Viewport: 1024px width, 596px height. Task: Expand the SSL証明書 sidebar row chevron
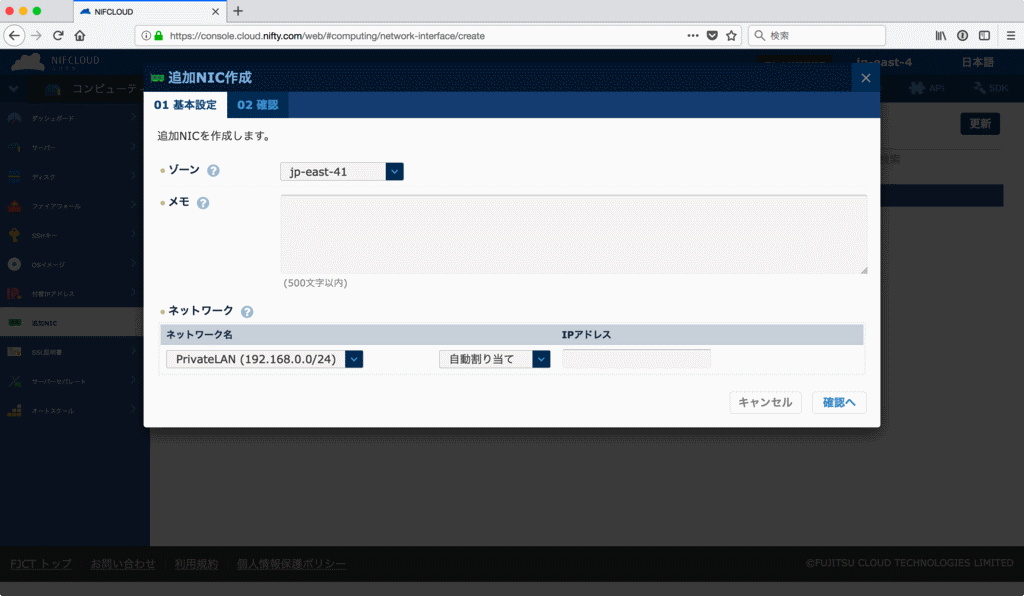pos(133,351)
